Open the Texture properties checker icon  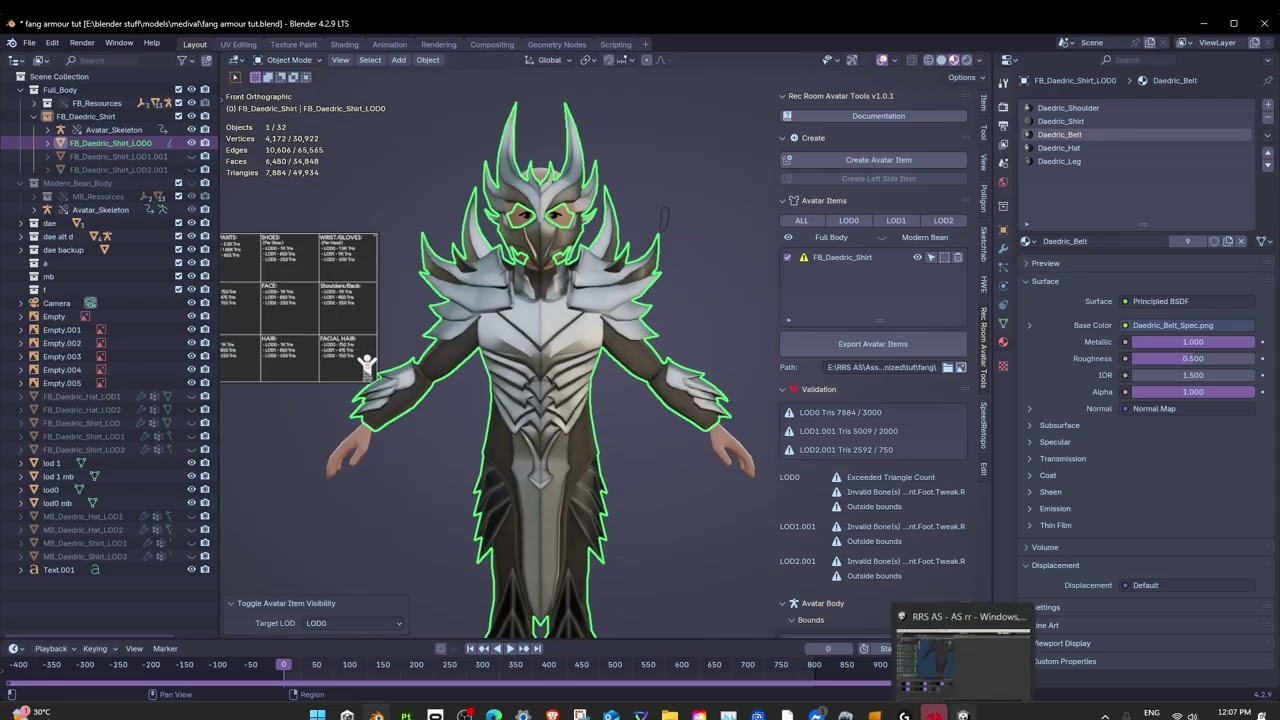coord(1003,365)
